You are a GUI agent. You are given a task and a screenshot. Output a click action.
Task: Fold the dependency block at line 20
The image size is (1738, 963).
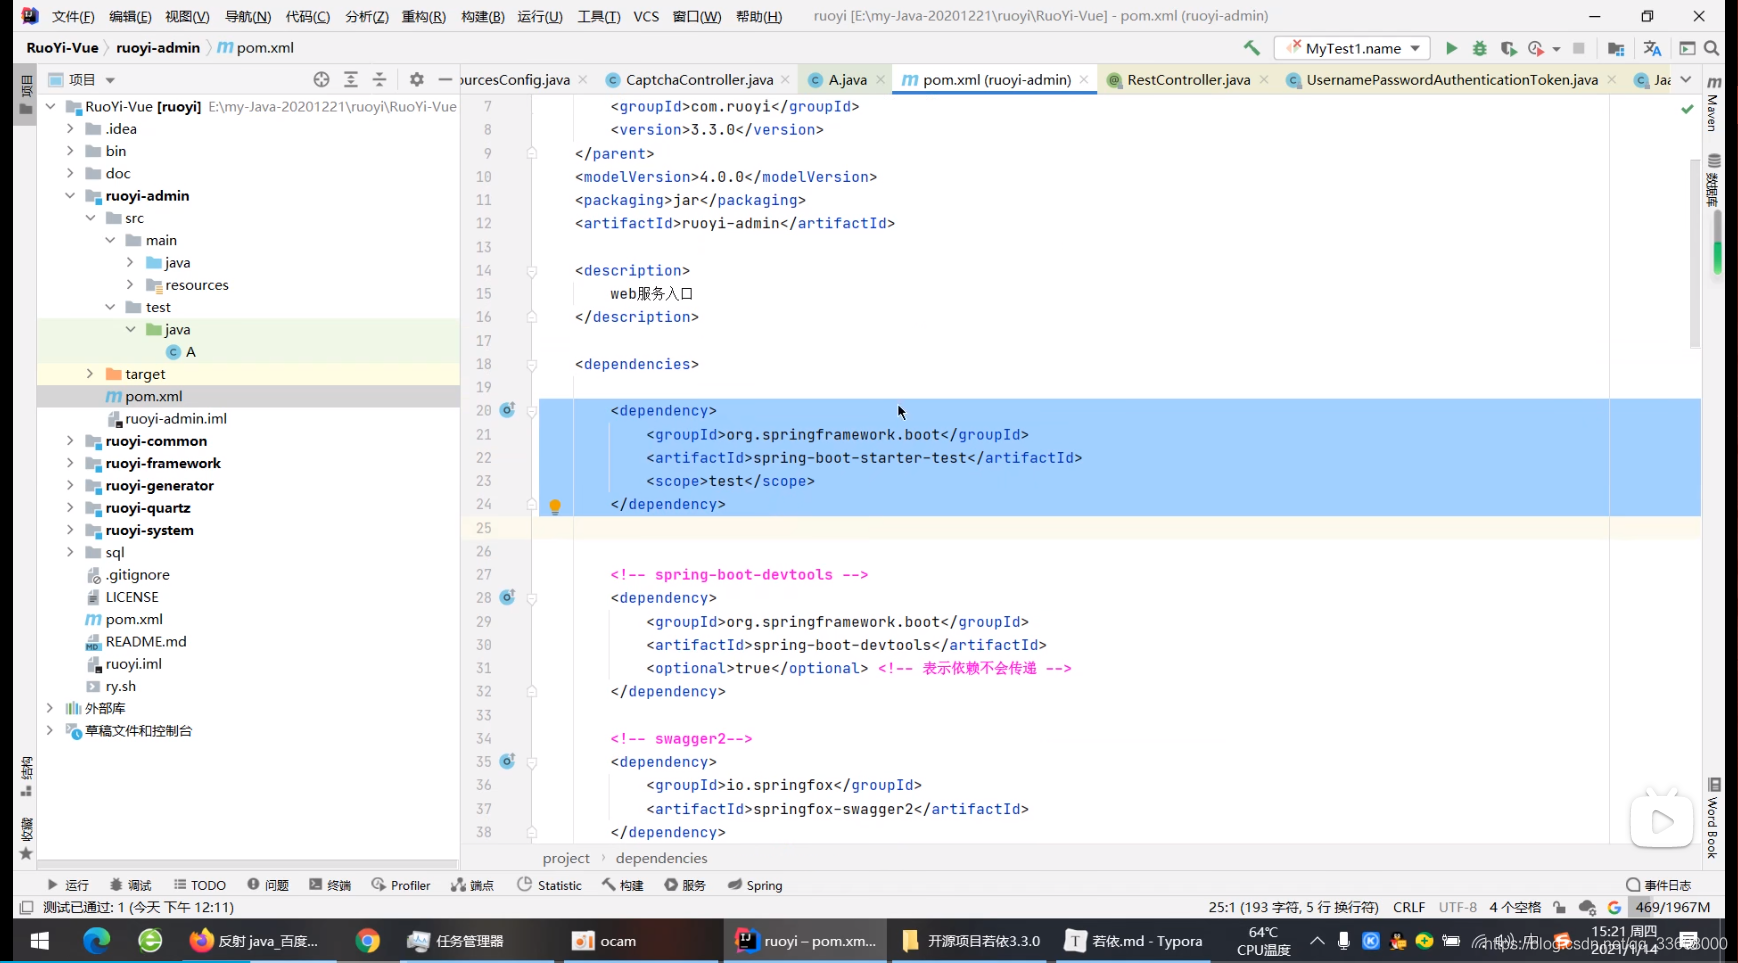[532, 411]
